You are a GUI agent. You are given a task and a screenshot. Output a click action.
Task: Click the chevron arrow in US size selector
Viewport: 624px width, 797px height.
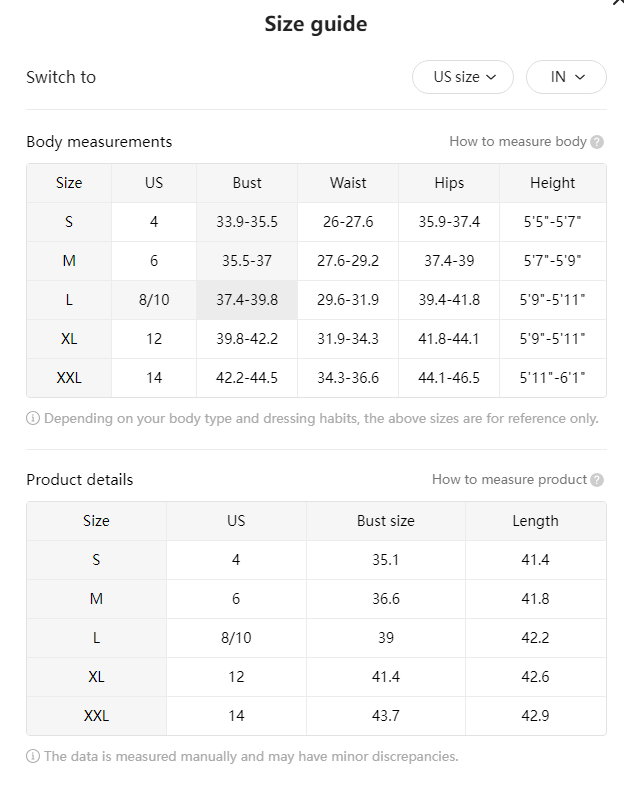pyautogui.click(x=491, y=77)
